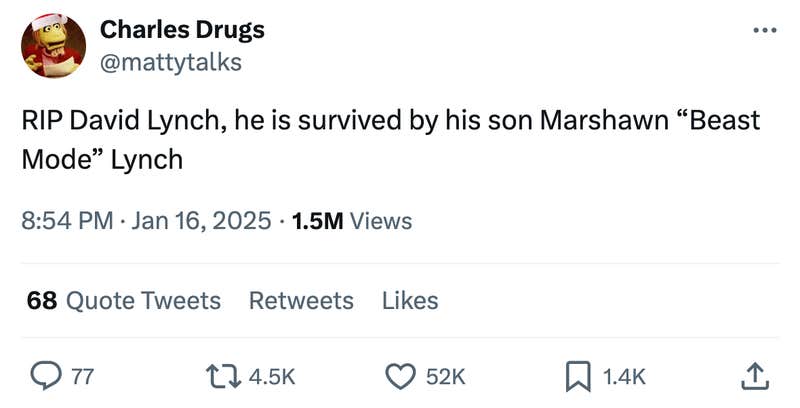The width and height of the screenshot is (800, 408).
Task: Open the 1.5M Views analytics
Action: point(352,221)
